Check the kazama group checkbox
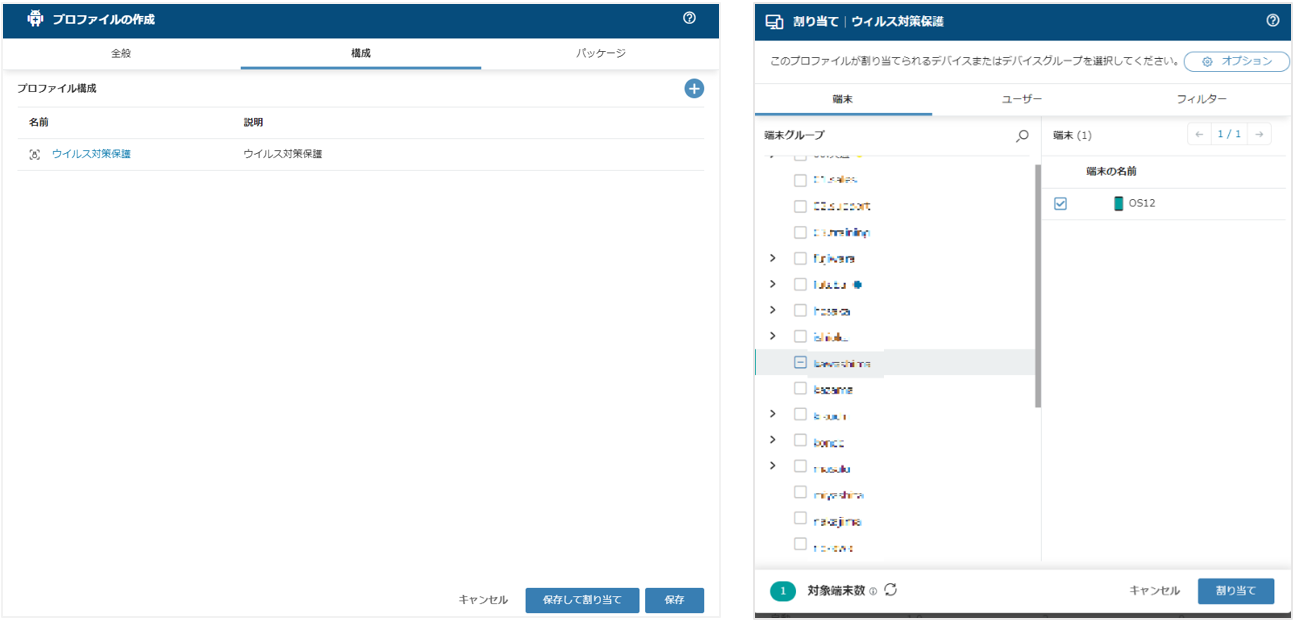 800,388
